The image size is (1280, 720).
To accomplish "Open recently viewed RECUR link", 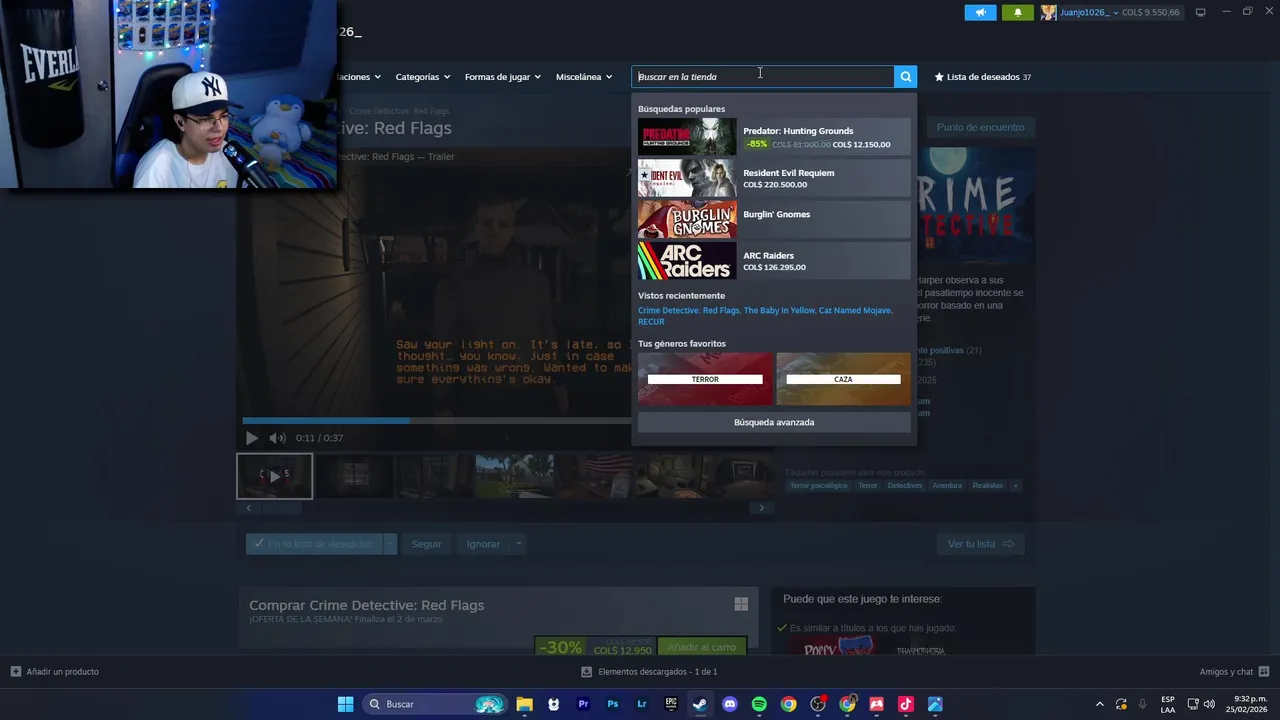I will pos(651,322).
